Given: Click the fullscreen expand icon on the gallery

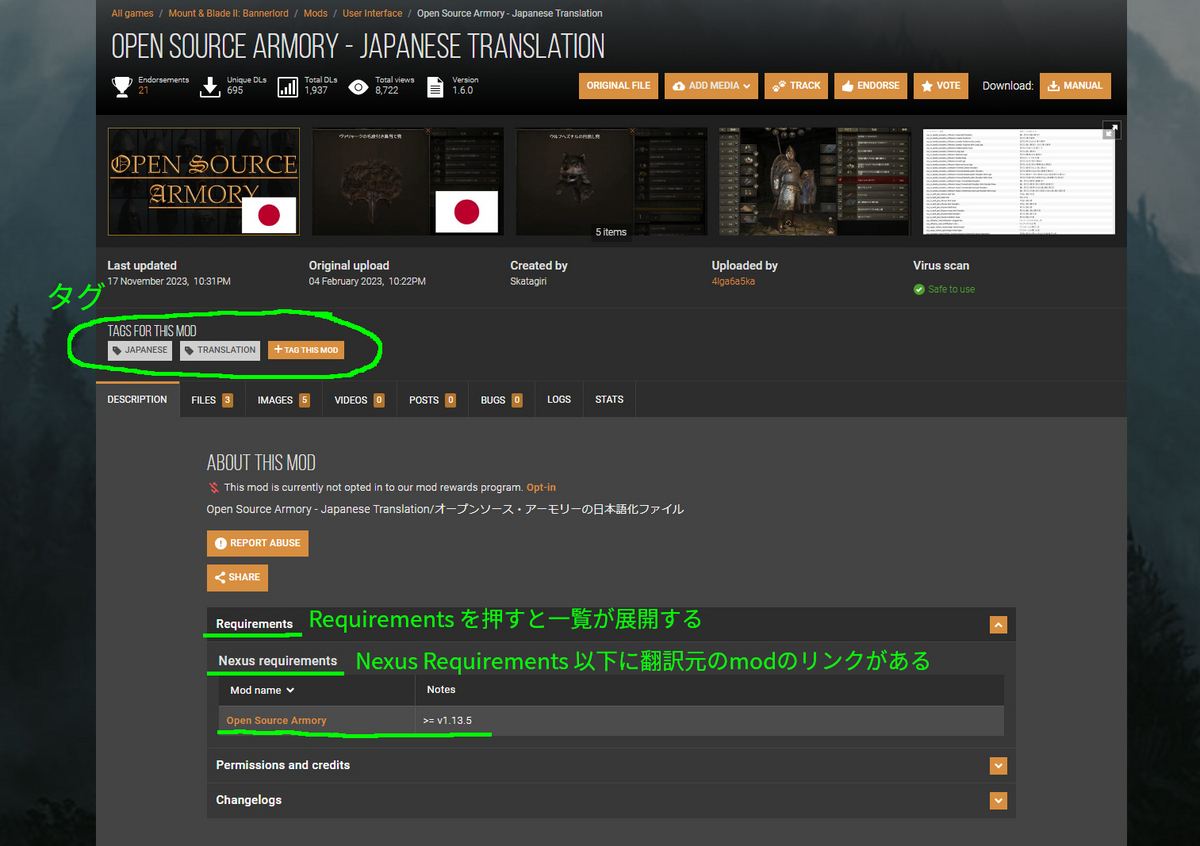Looking at the screenshot, I should tap(1112, 130).
